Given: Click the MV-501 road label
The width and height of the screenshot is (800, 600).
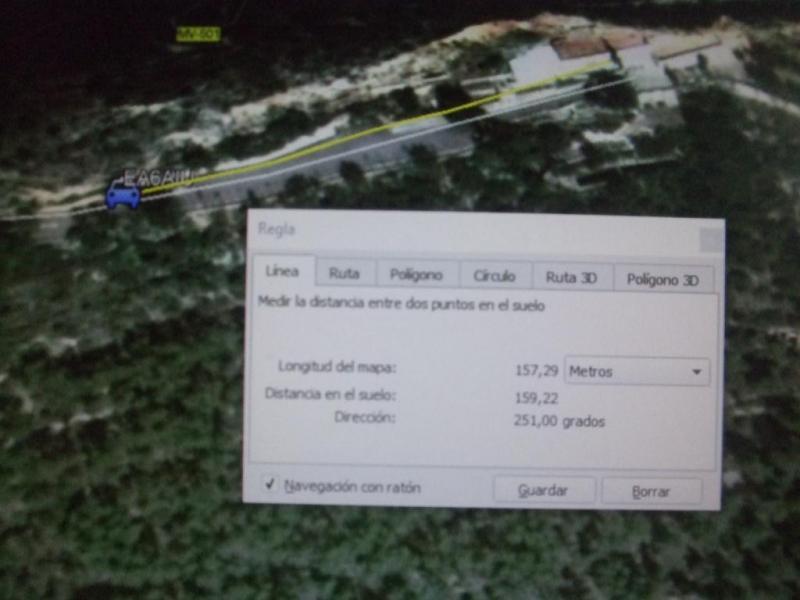Looking at the screenshot, I should (x=197, y=34).
